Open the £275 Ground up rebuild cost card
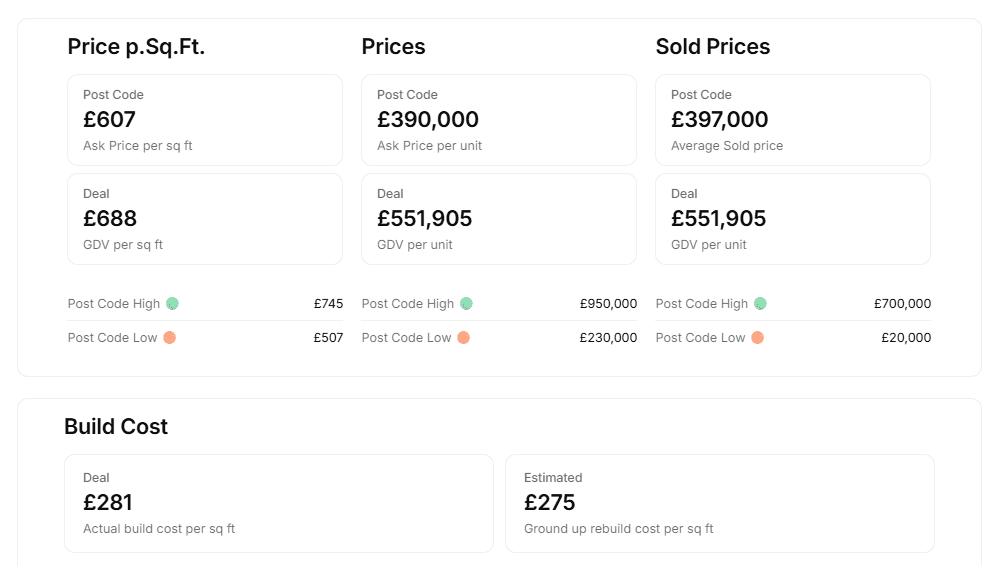The image size is (998, 566). tap(720, 504)
